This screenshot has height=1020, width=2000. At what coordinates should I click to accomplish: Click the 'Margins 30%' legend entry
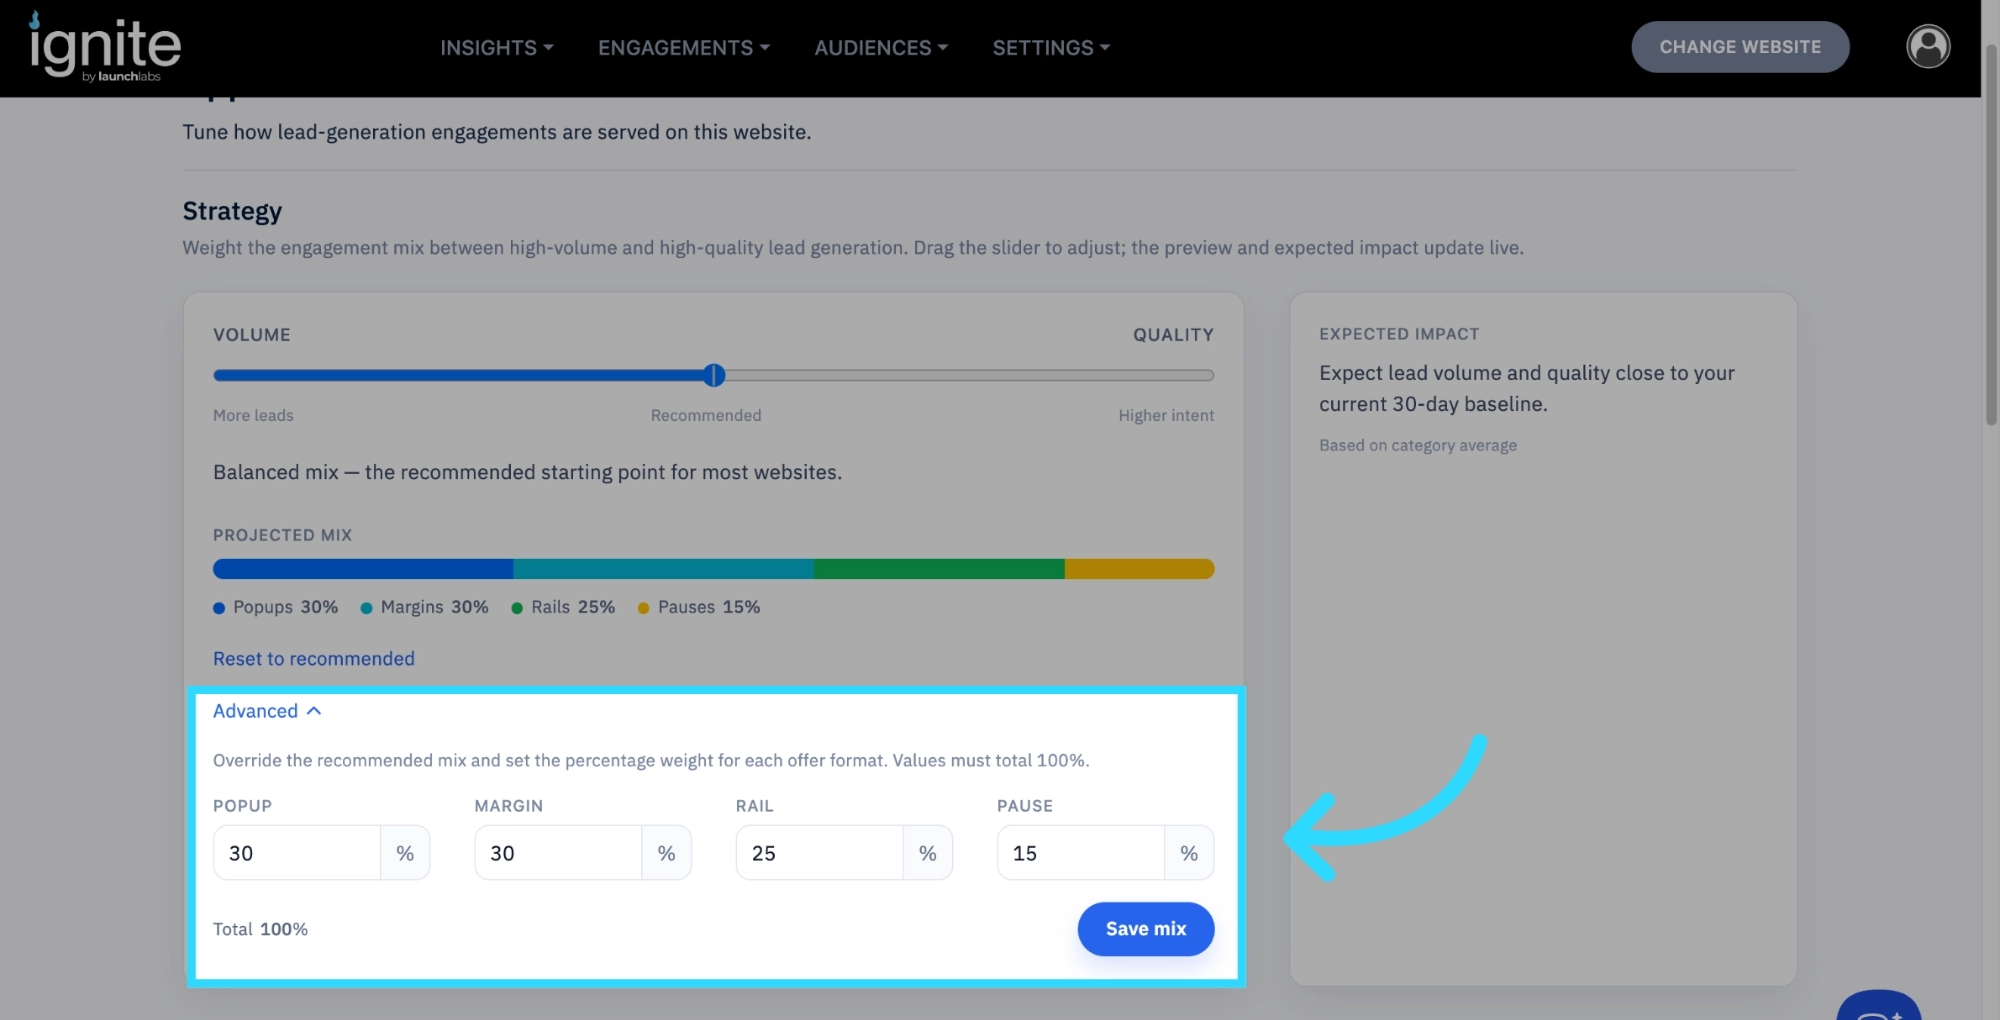pyautogui.click(x=425, y=607)
